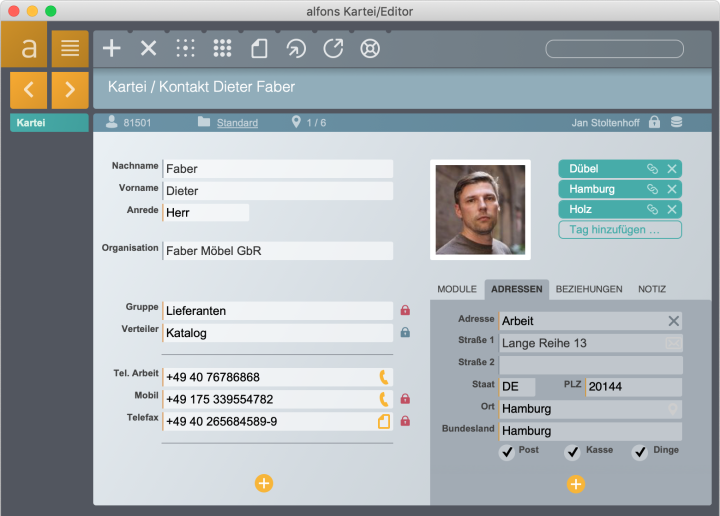Go to previous record with left chevron
The width and height of the screenshot is (720, 516).
pyautogui.click(x=28, y=90)
